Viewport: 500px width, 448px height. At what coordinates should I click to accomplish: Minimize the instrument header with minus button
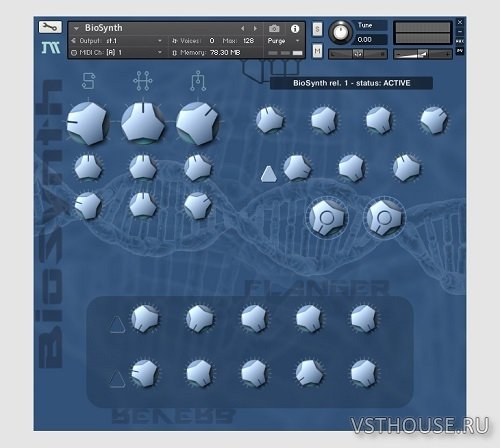[460, 32]
